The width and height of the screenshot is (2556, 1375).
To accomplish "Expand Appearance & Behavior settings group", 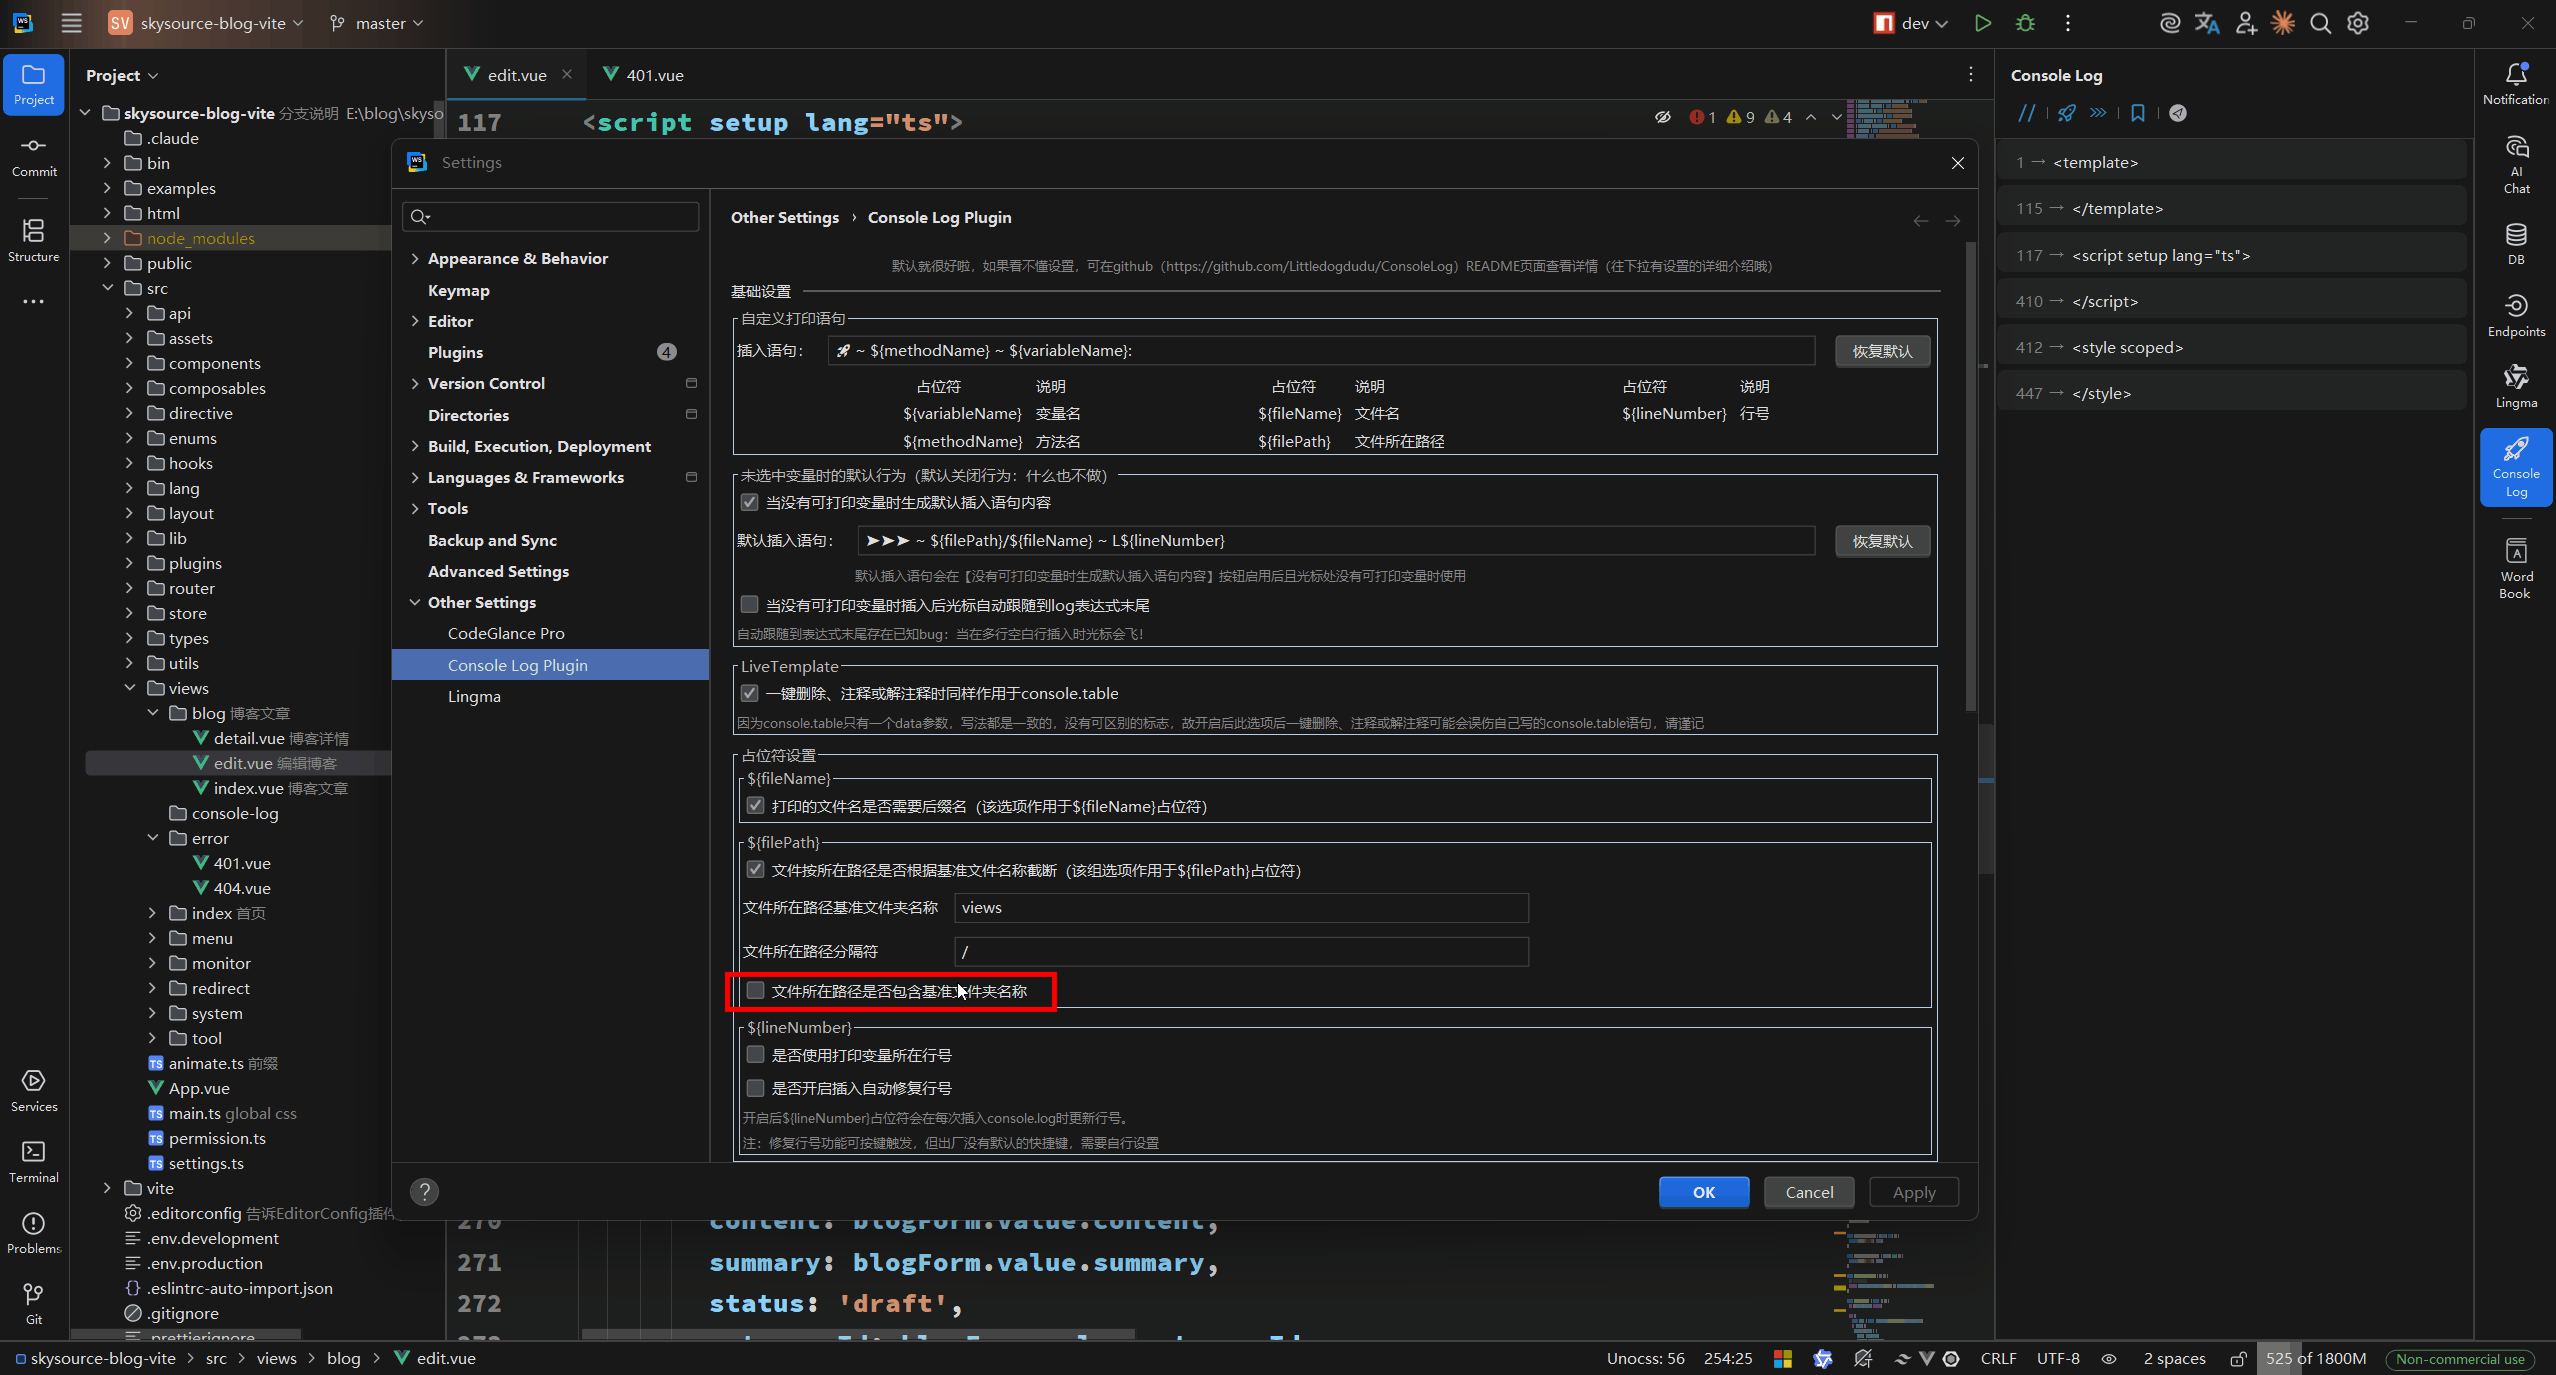I will 414,258.
